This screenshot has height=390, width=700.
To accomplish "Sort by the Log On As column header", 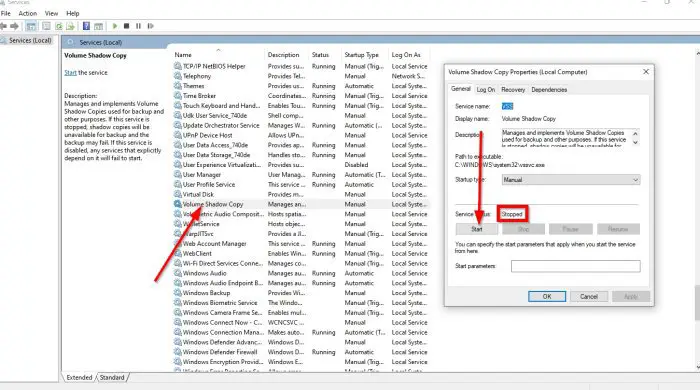I will [x=408, y=54].
